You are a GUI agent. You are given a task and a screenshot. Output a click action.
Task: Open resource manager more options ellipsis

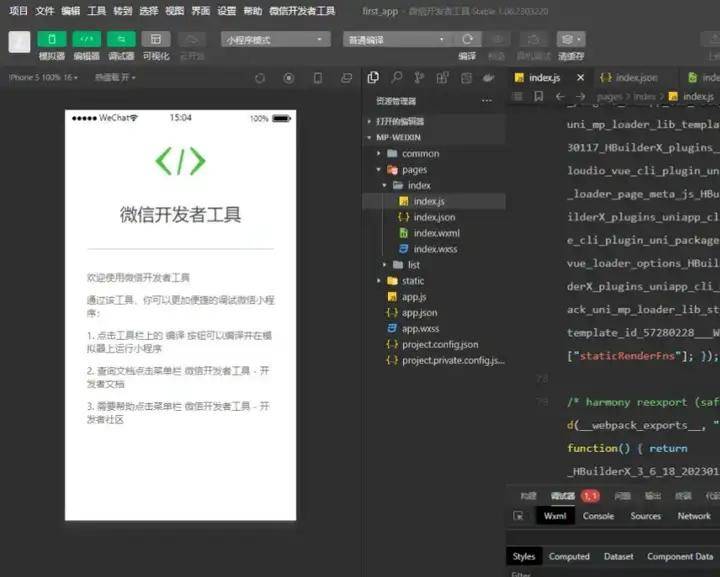[487, 101]
